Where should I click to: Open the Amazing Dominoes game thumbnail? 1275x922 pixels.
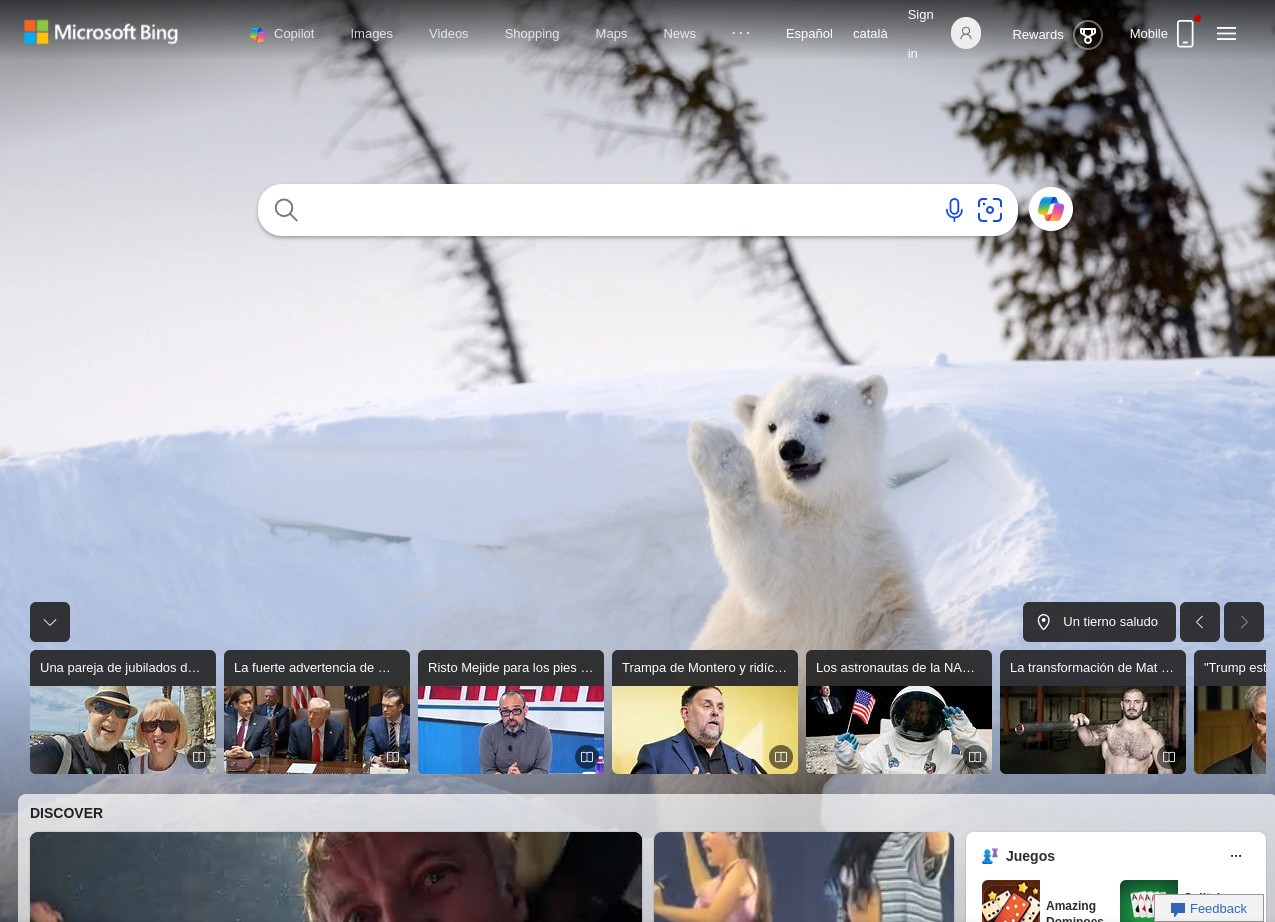pyautogui.click(x=1011, y=901)
